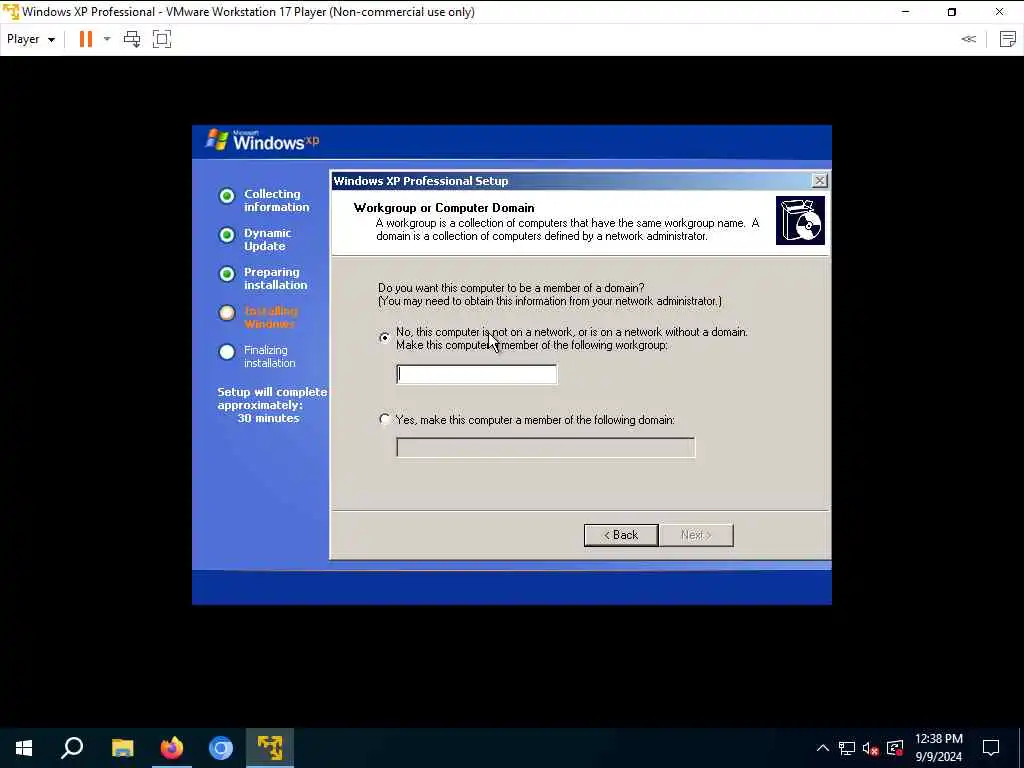Open the Player menu dropdown
Viewport: 1024px width, 768px height.
point(31,39)
